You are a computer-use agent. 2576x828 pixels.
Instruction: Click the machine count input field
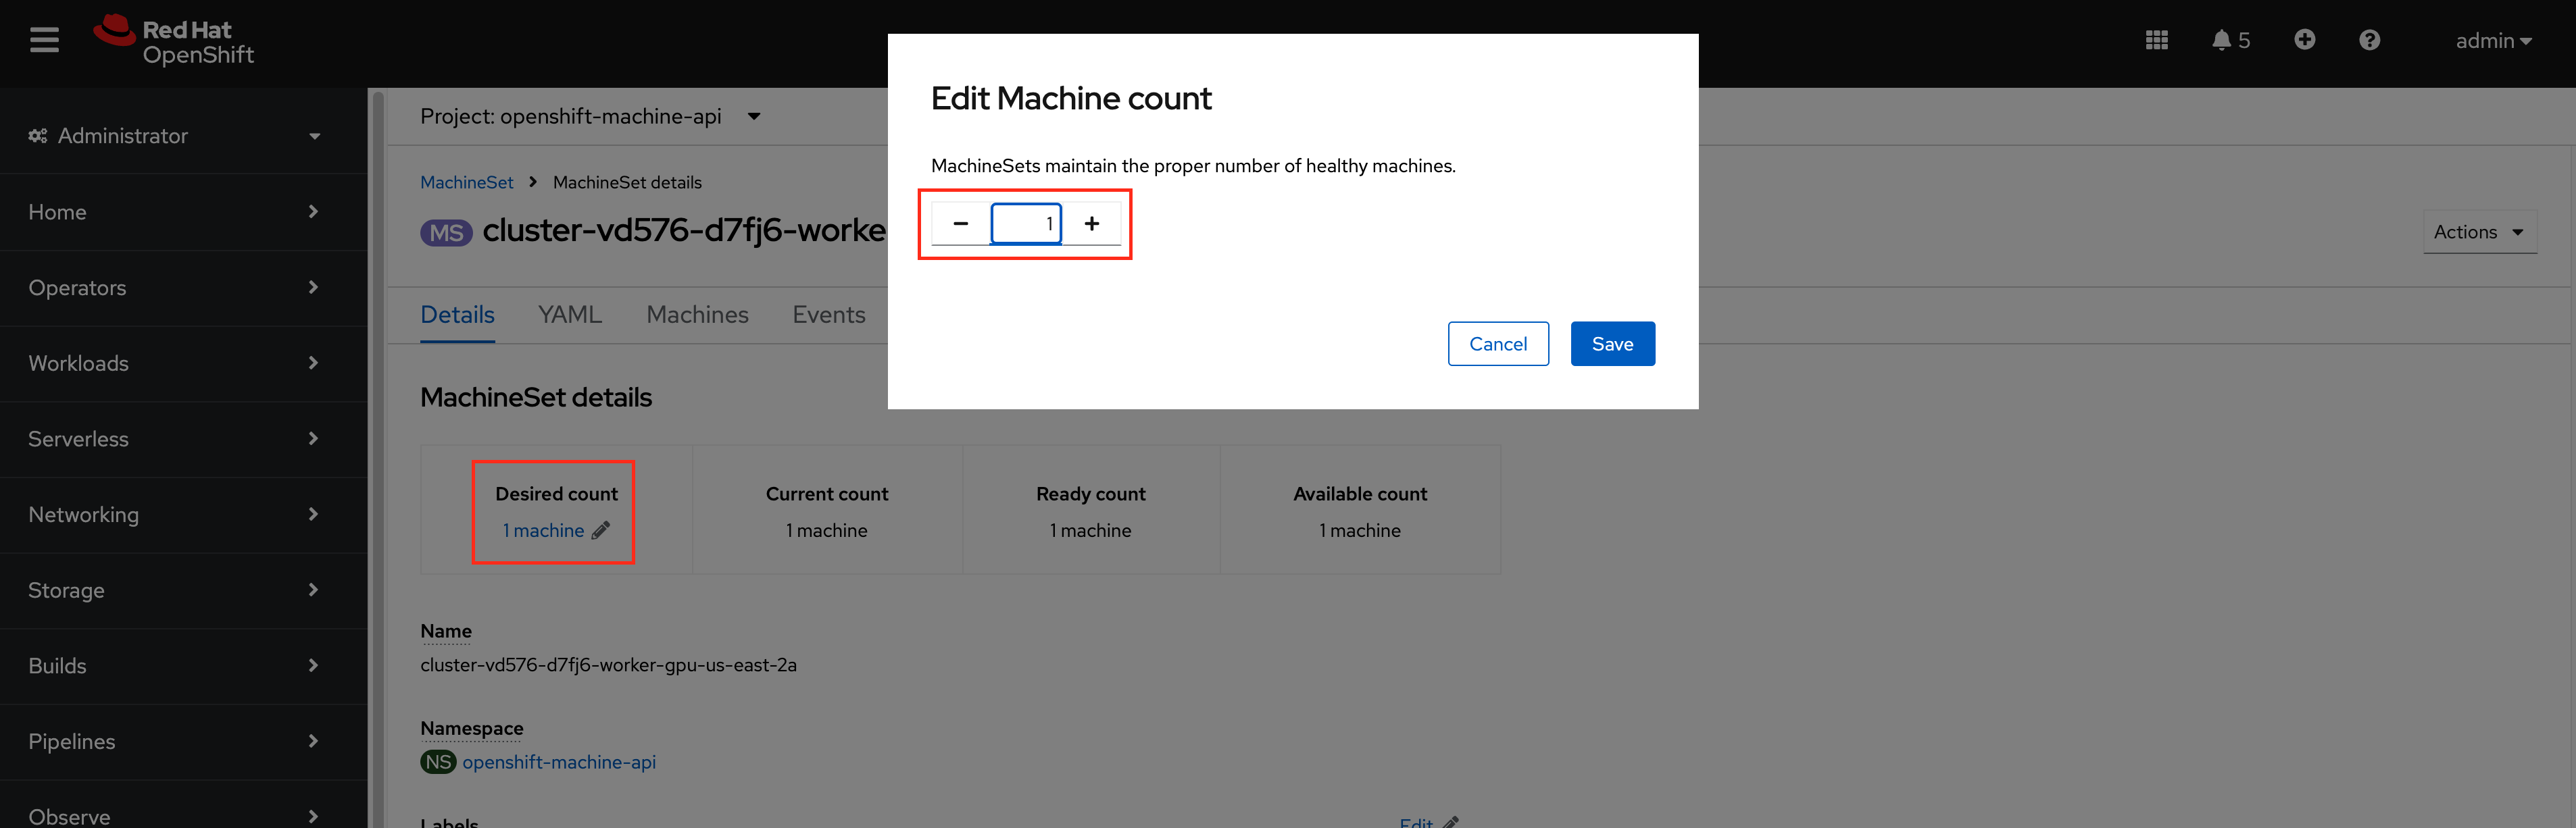tap(1026, 222)
